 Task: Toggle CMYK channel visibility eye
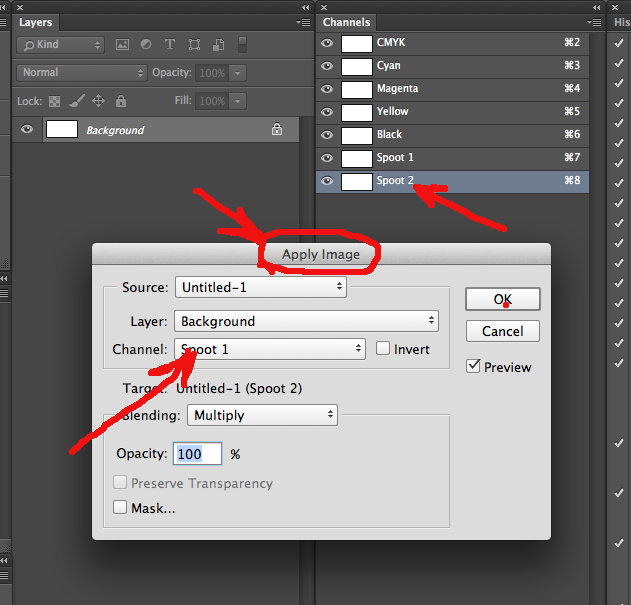327,43
